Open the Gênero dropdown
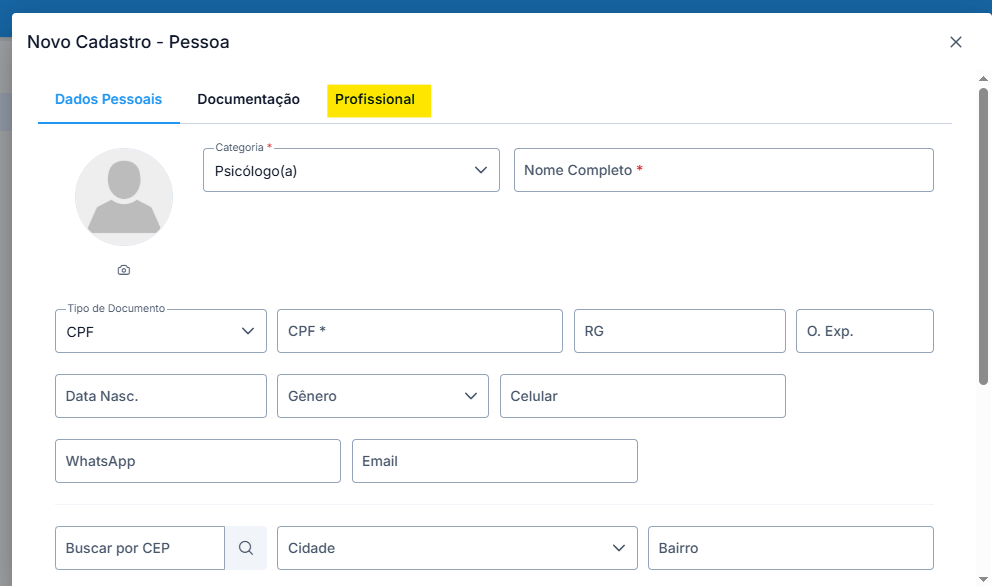Screen dimensions: 992x586 382,396
